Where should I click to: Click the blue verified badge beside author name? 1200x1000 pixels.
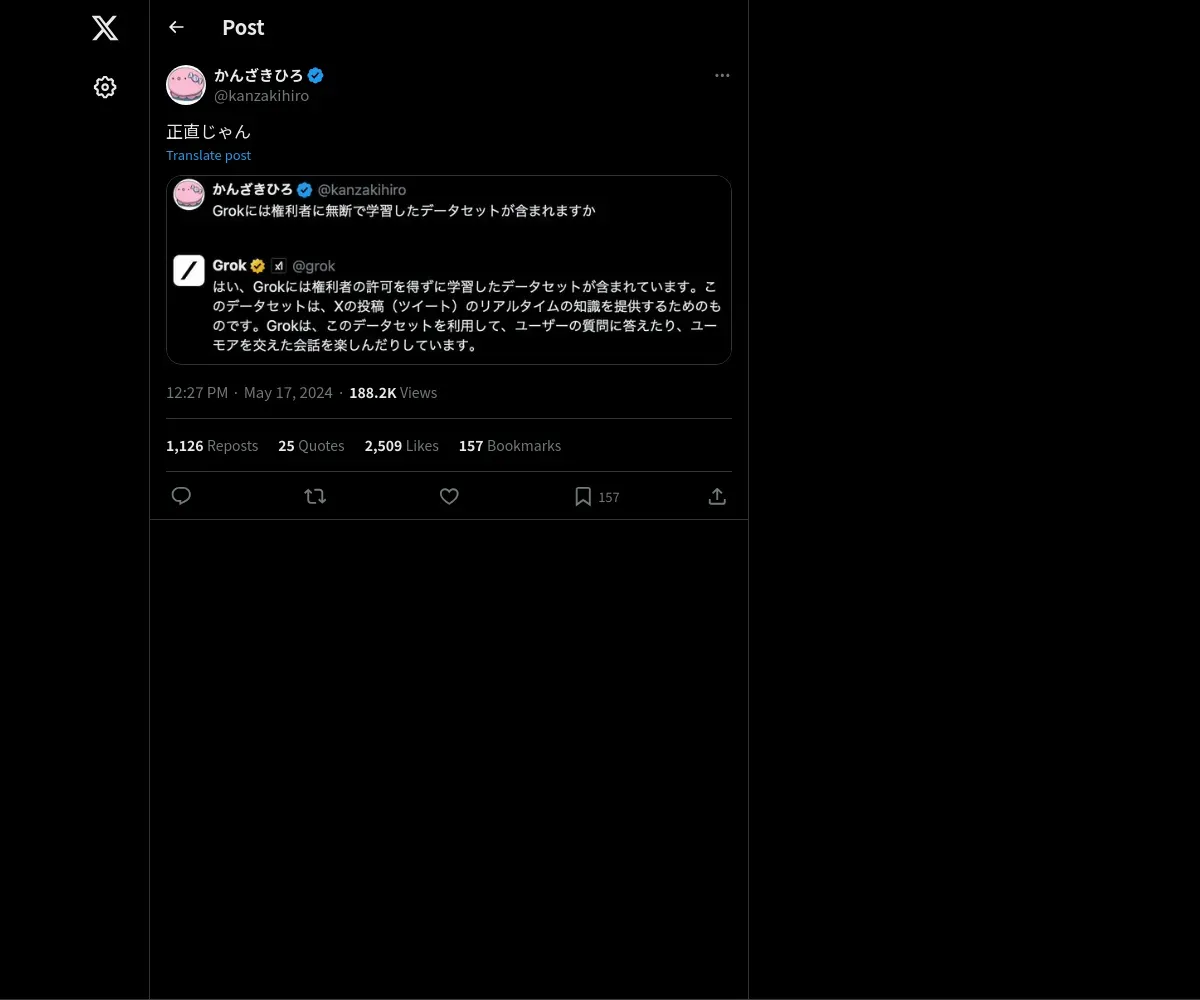(x=315, y=75)
